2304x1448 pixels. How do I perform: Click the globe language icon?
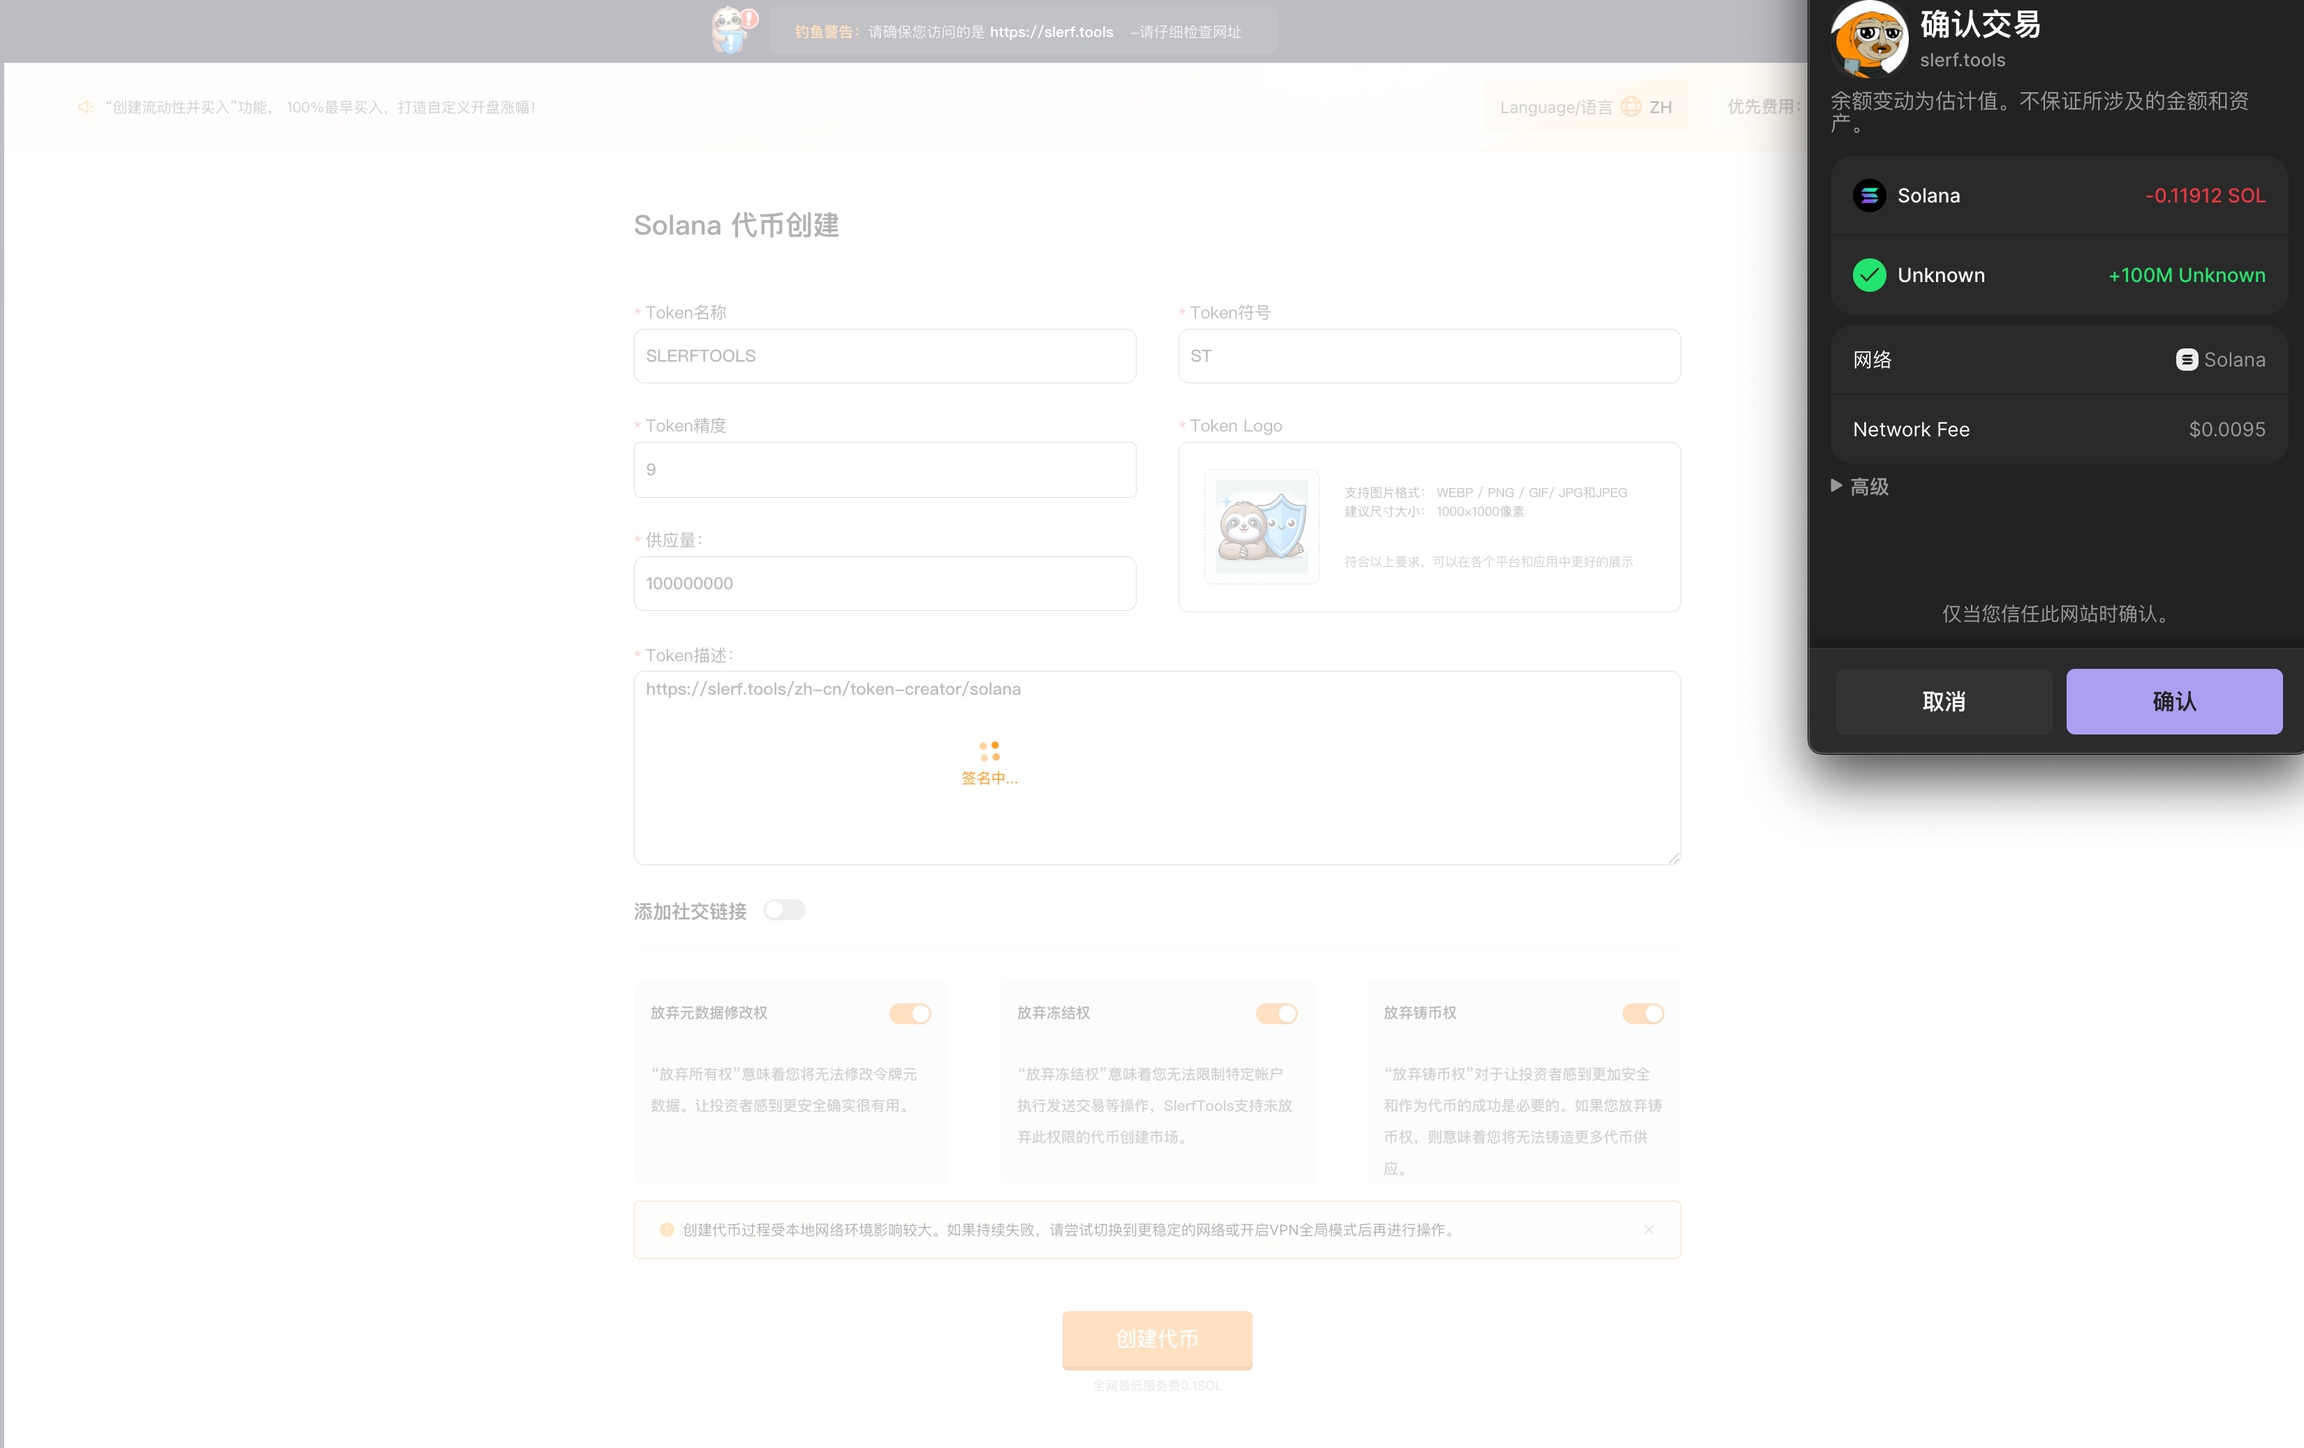pyautogui.click(x=1630, y=107)
